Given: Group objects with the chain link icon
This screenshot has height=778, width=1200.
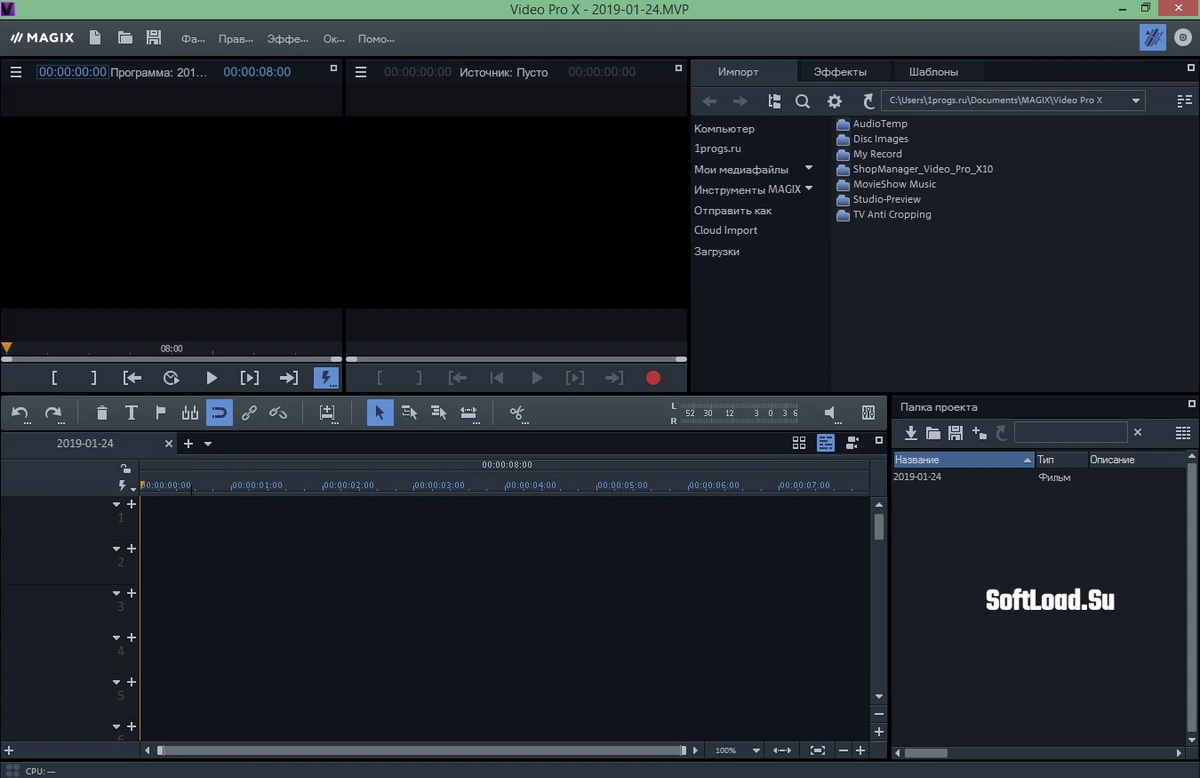Looking at the screenshot, I should (249, 412).
